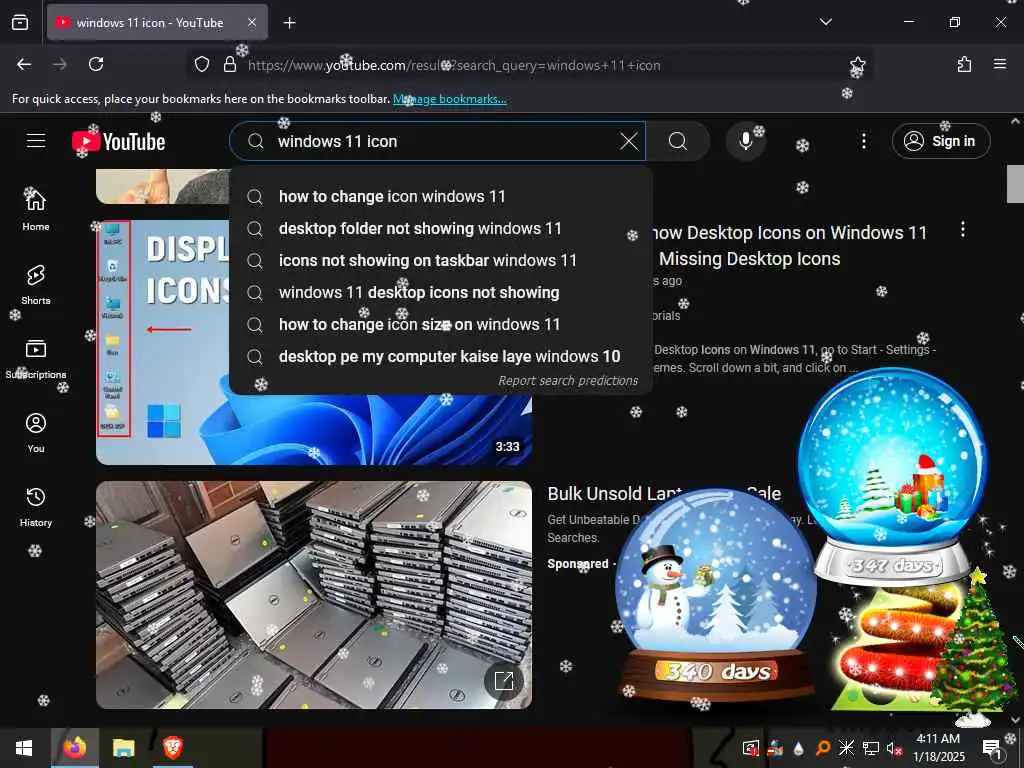Submit search with magnifier button

[x=678, y=141]
